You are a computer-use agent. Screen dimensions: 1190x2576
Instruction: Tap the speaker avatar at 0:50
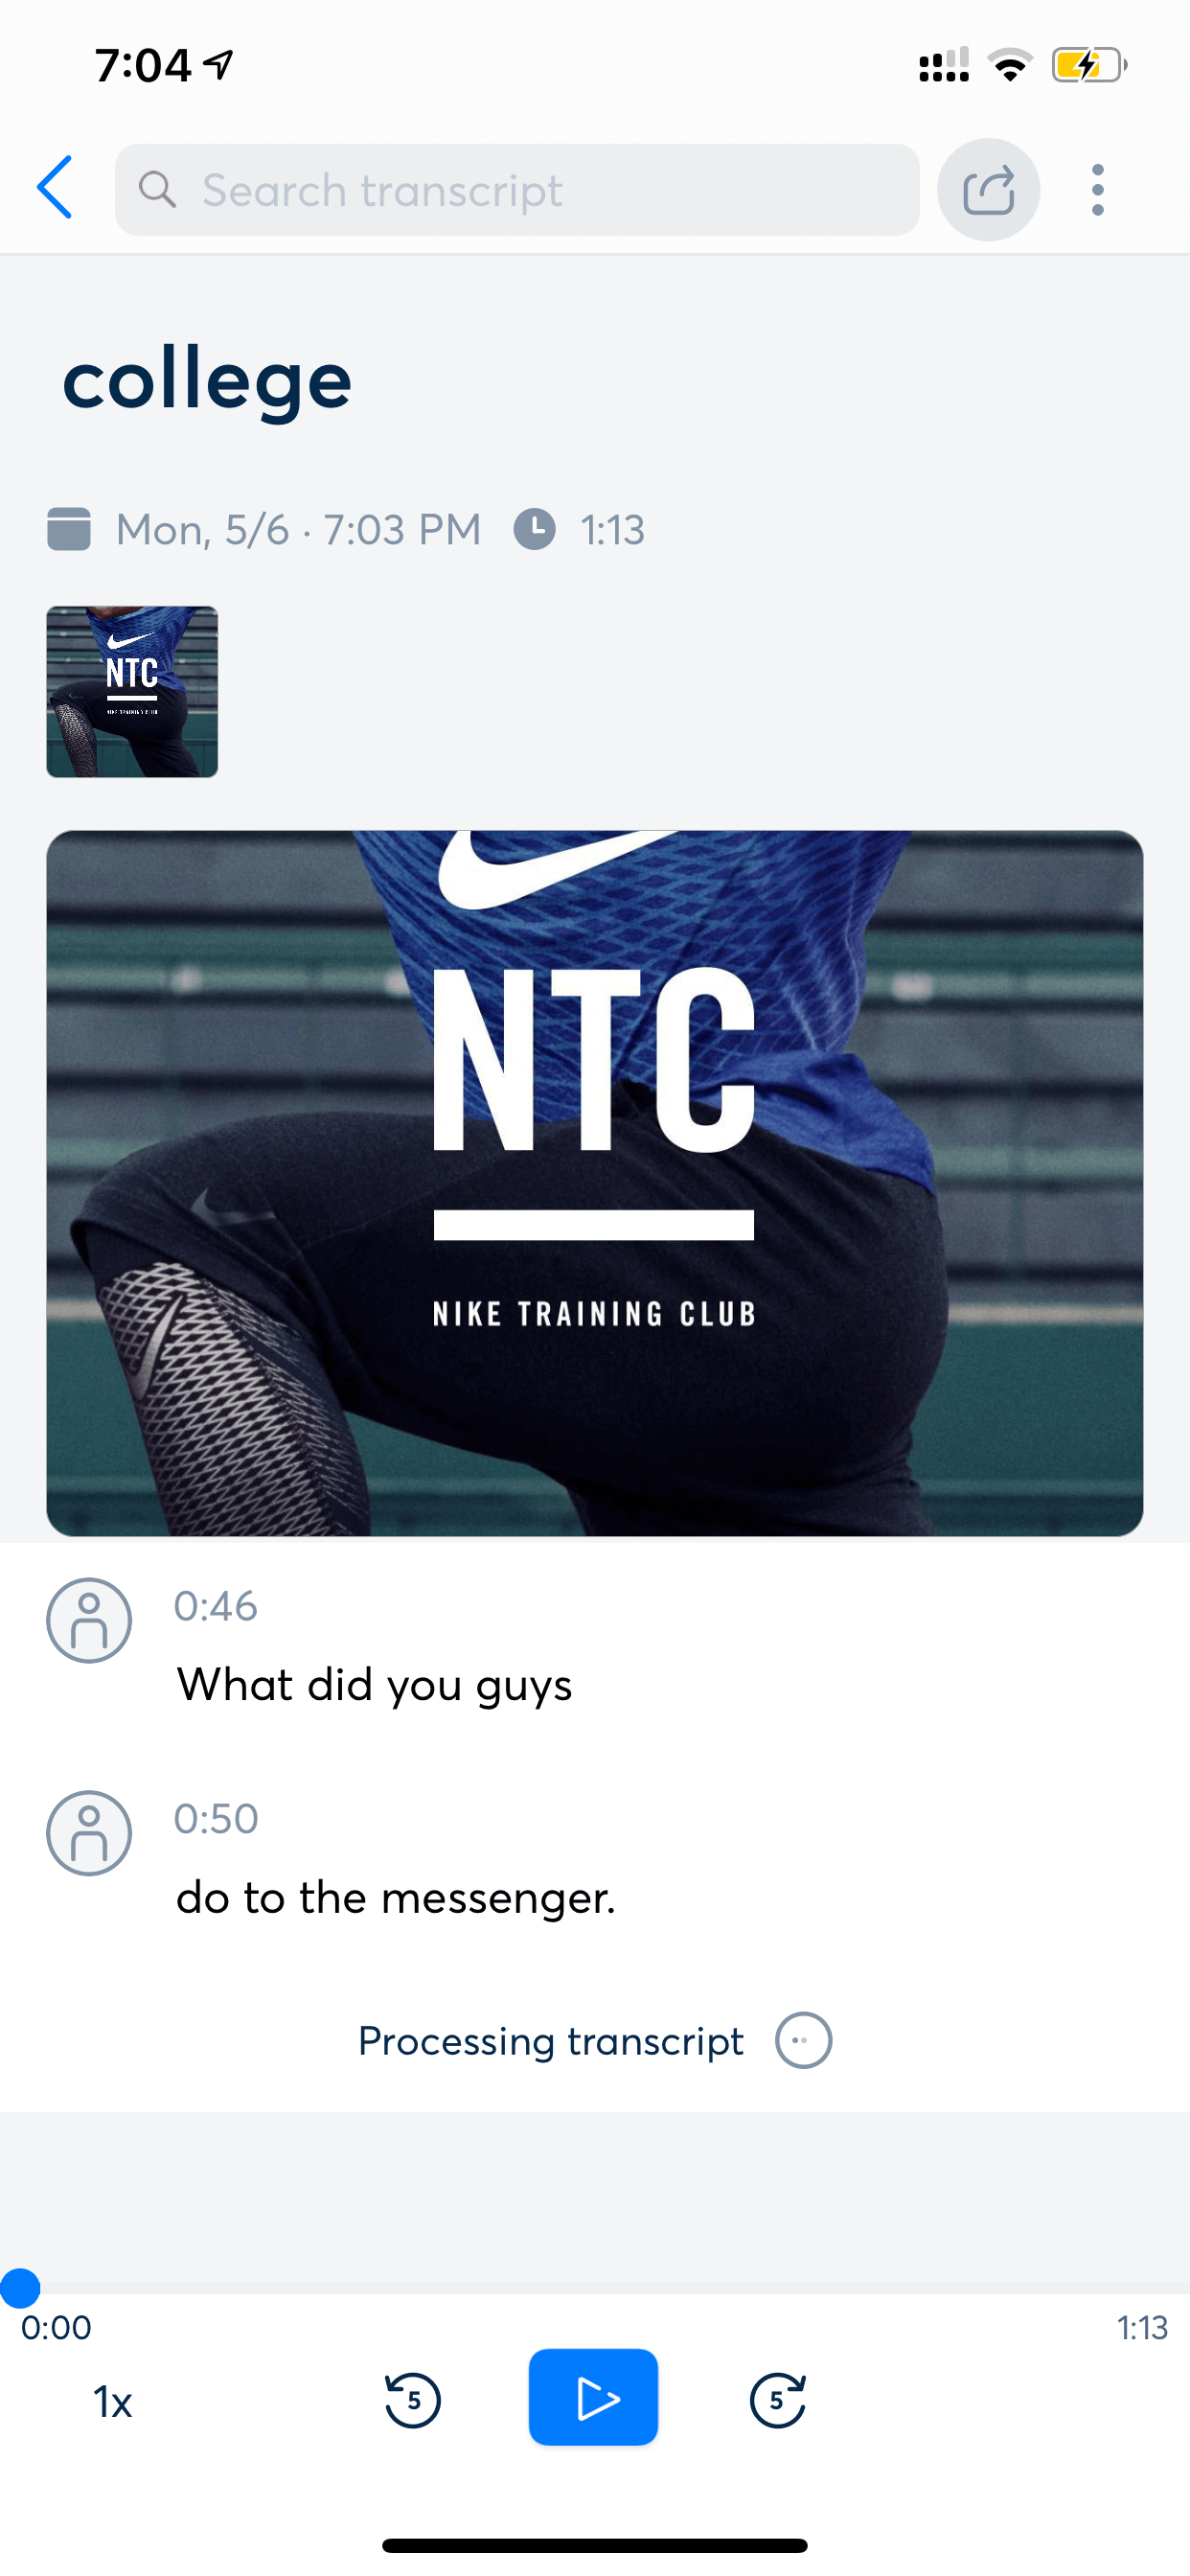89,1833
